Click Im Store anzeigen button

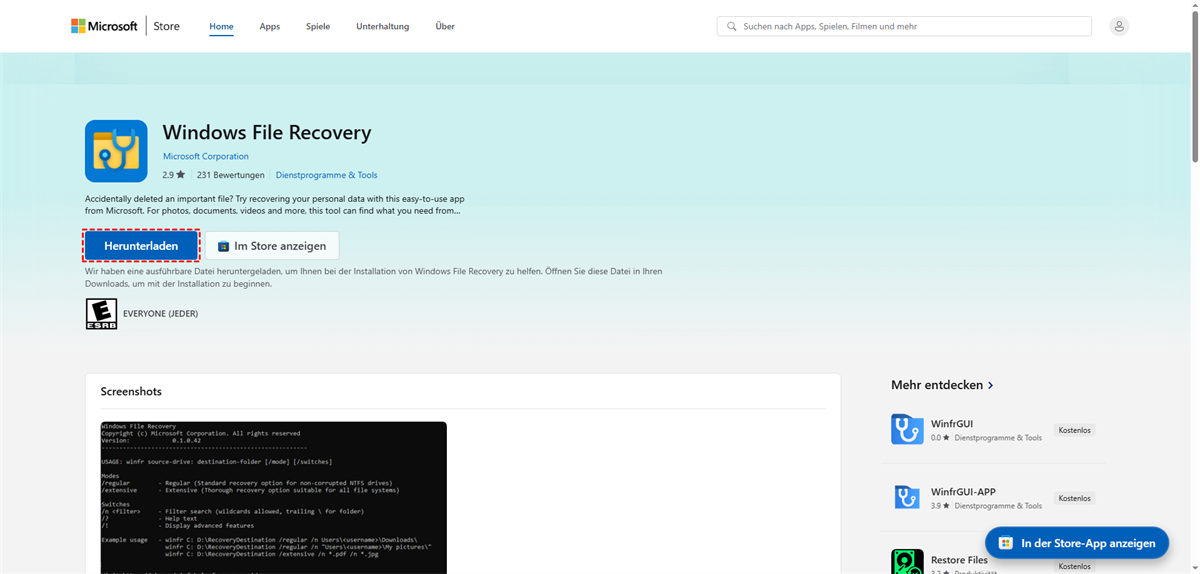coord(272,246)
